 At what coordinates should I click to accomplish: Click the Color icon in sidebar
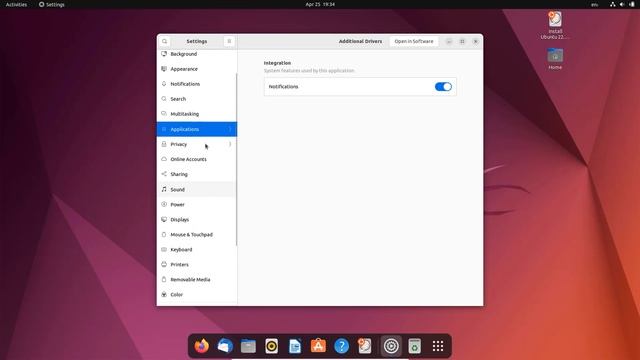[164, 295]
